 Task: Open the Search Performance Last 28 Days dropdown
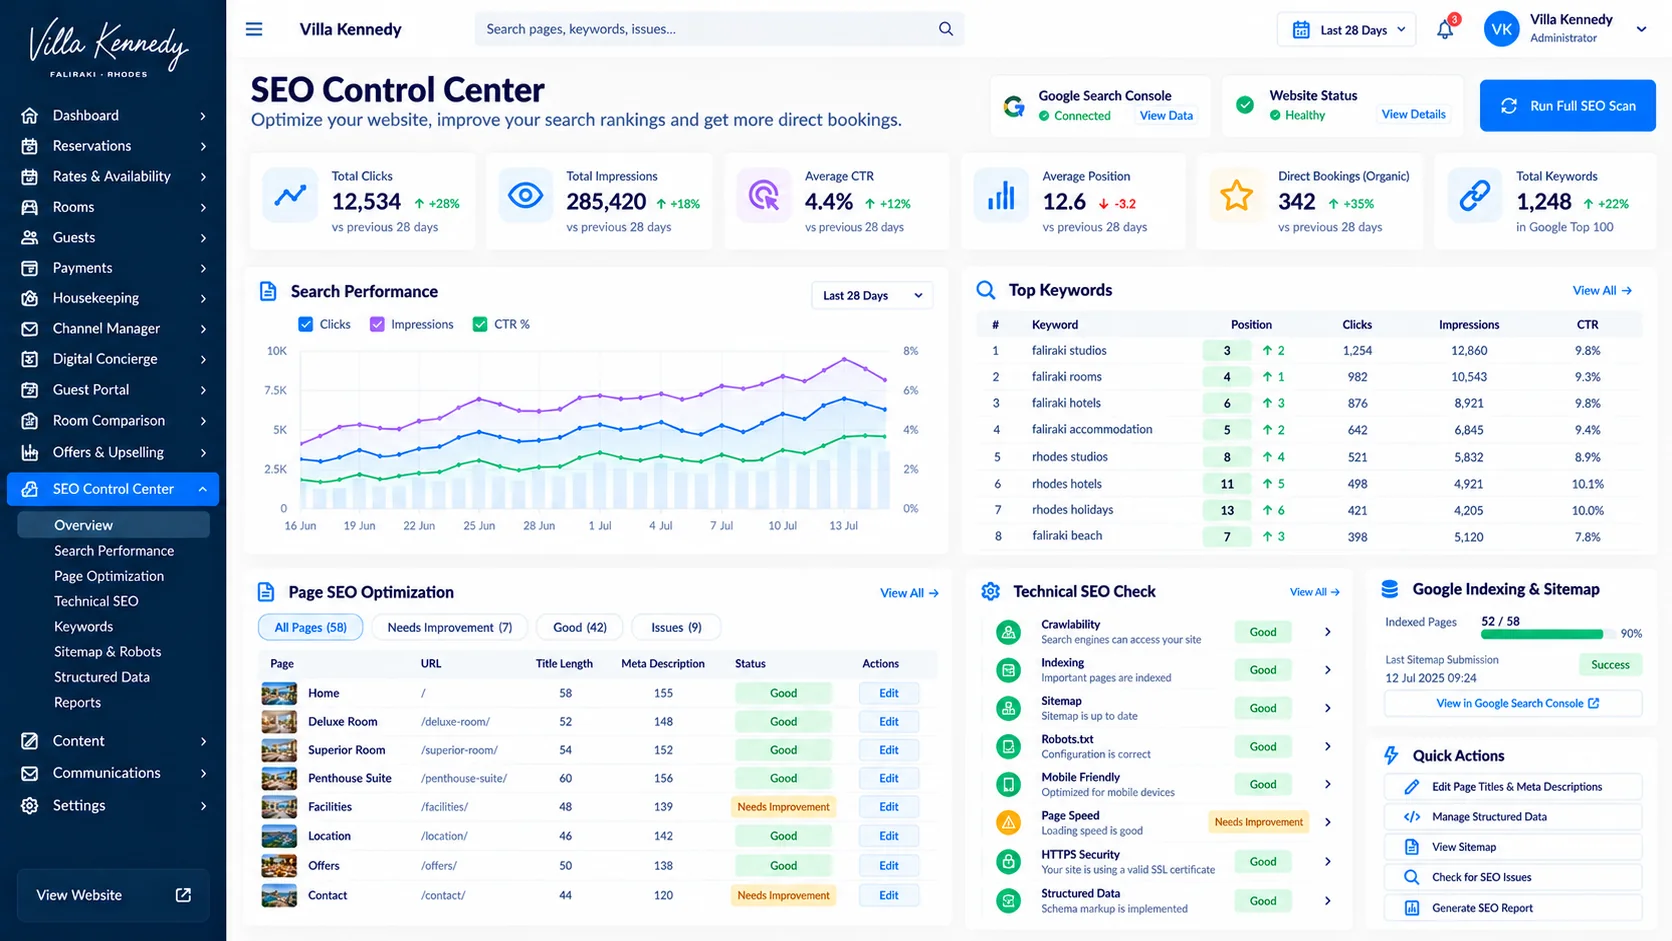(x=872, y=295)
